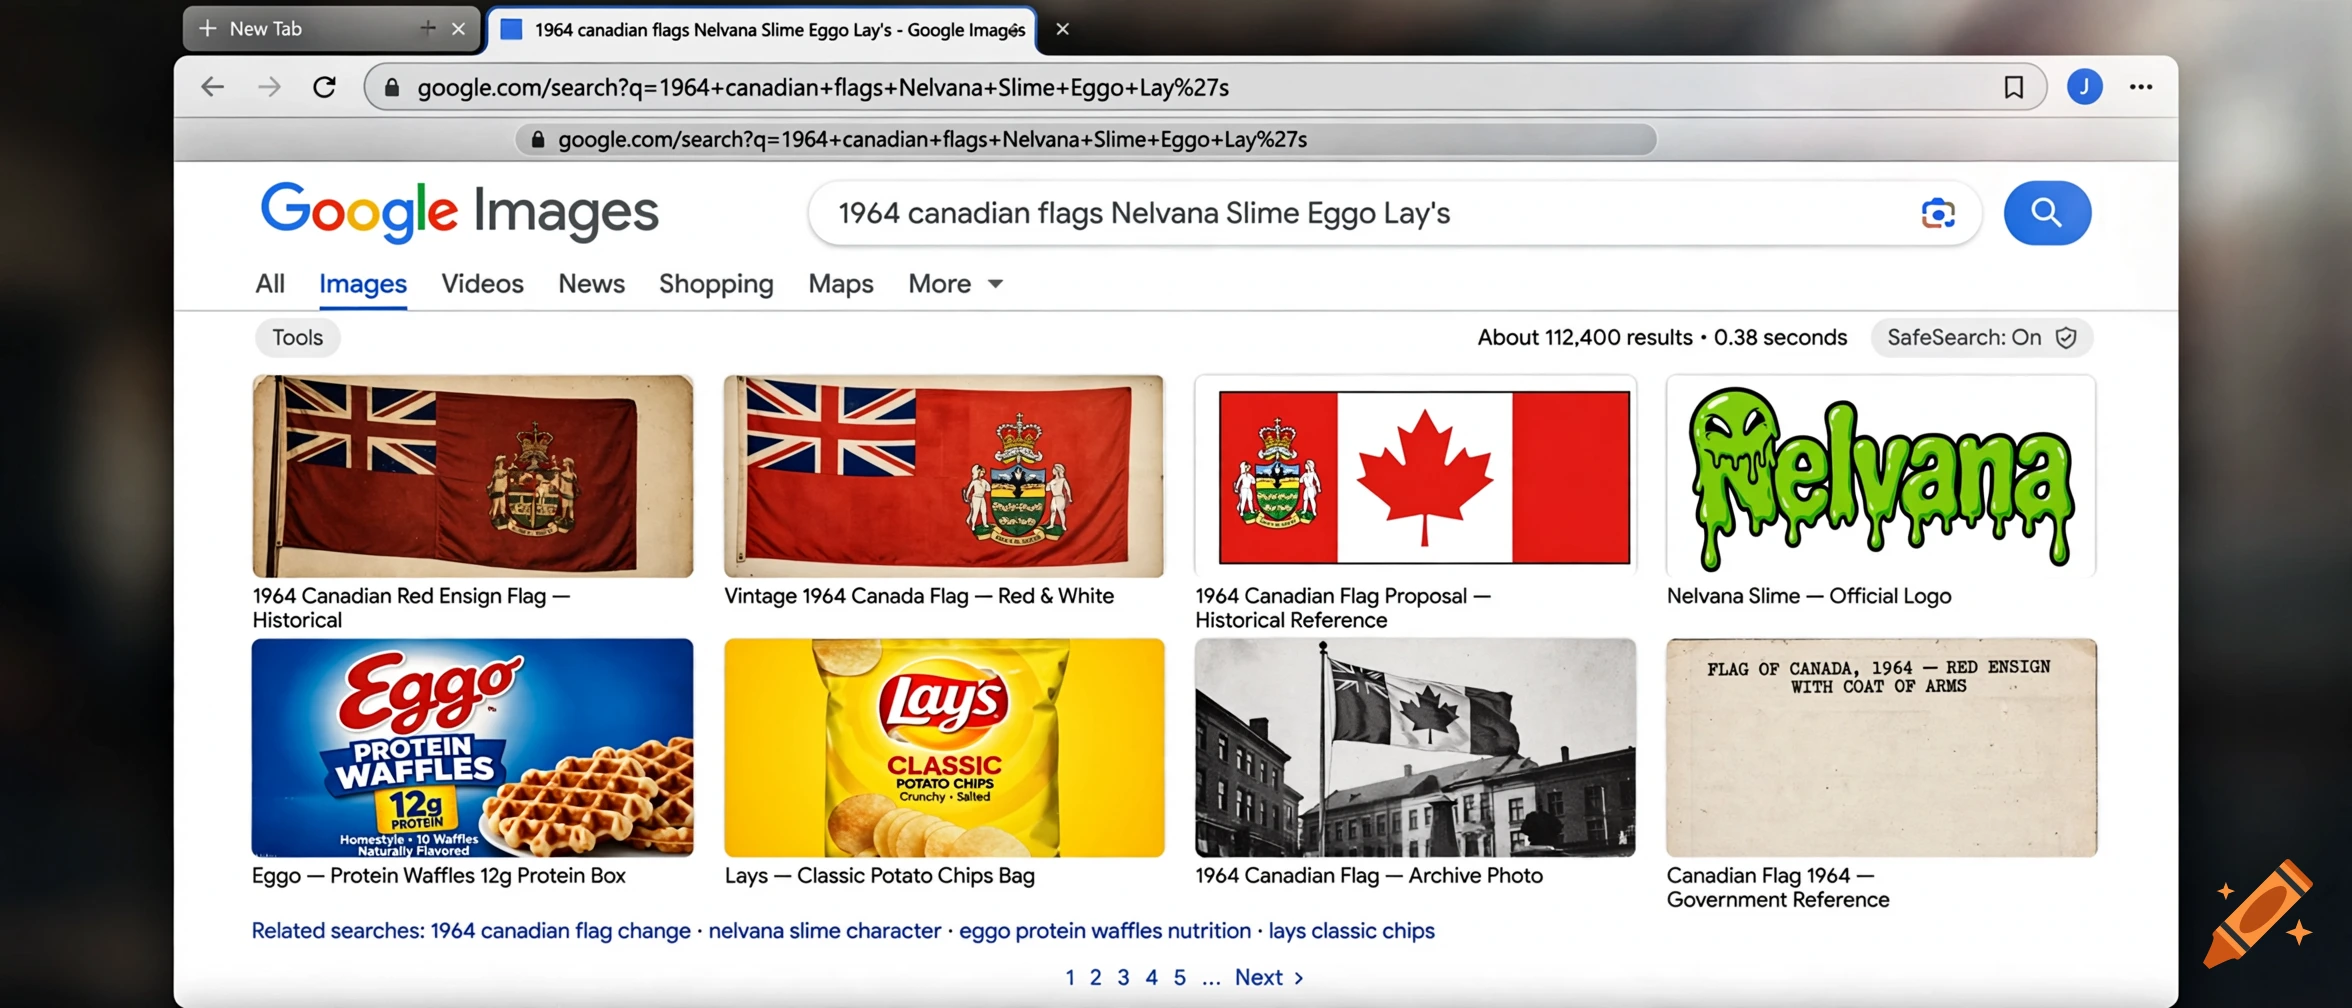Open related search 'eggo protein waffles nutrition'
This screenshot has width=2352, height=1008.
click(1104, 931)
